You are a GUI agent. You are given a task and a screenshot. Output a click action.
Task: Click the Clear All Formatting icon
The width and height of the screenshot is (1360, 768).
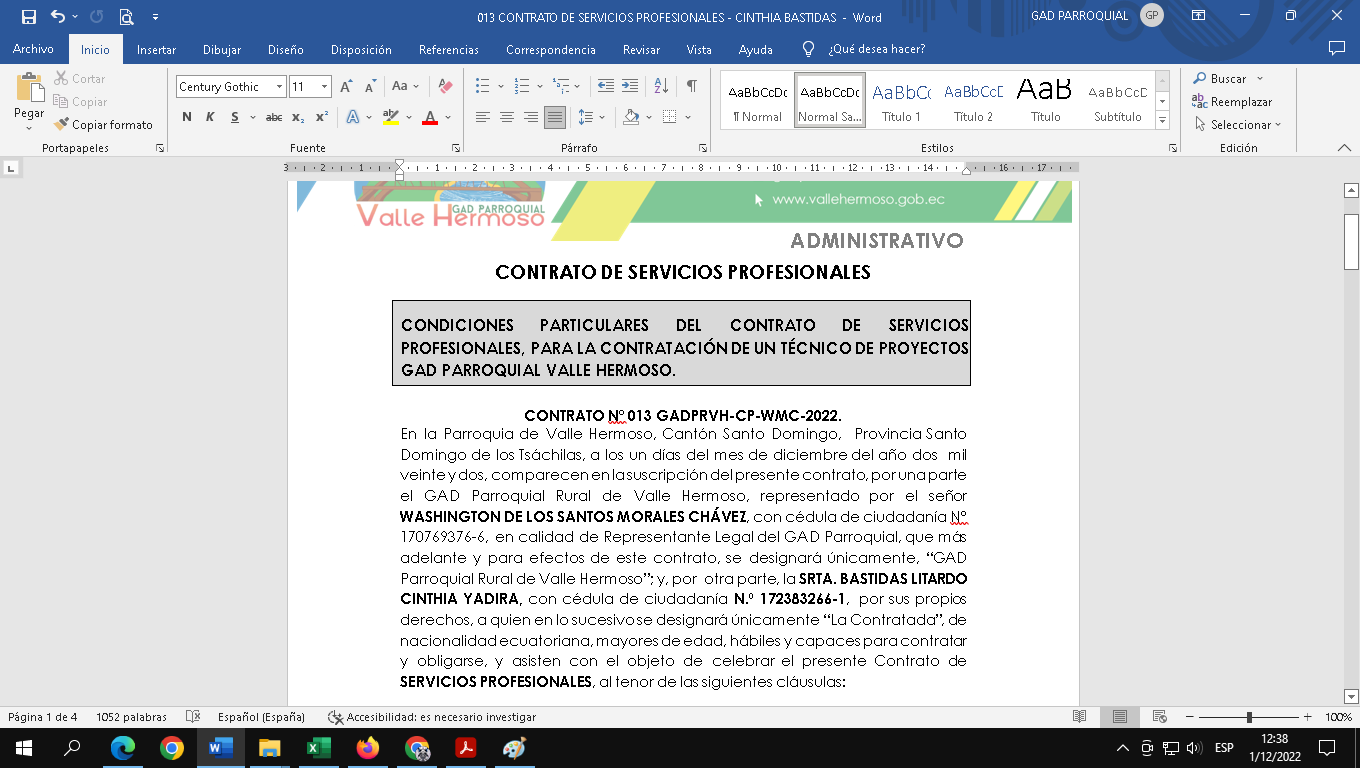[x=446, y=87]
